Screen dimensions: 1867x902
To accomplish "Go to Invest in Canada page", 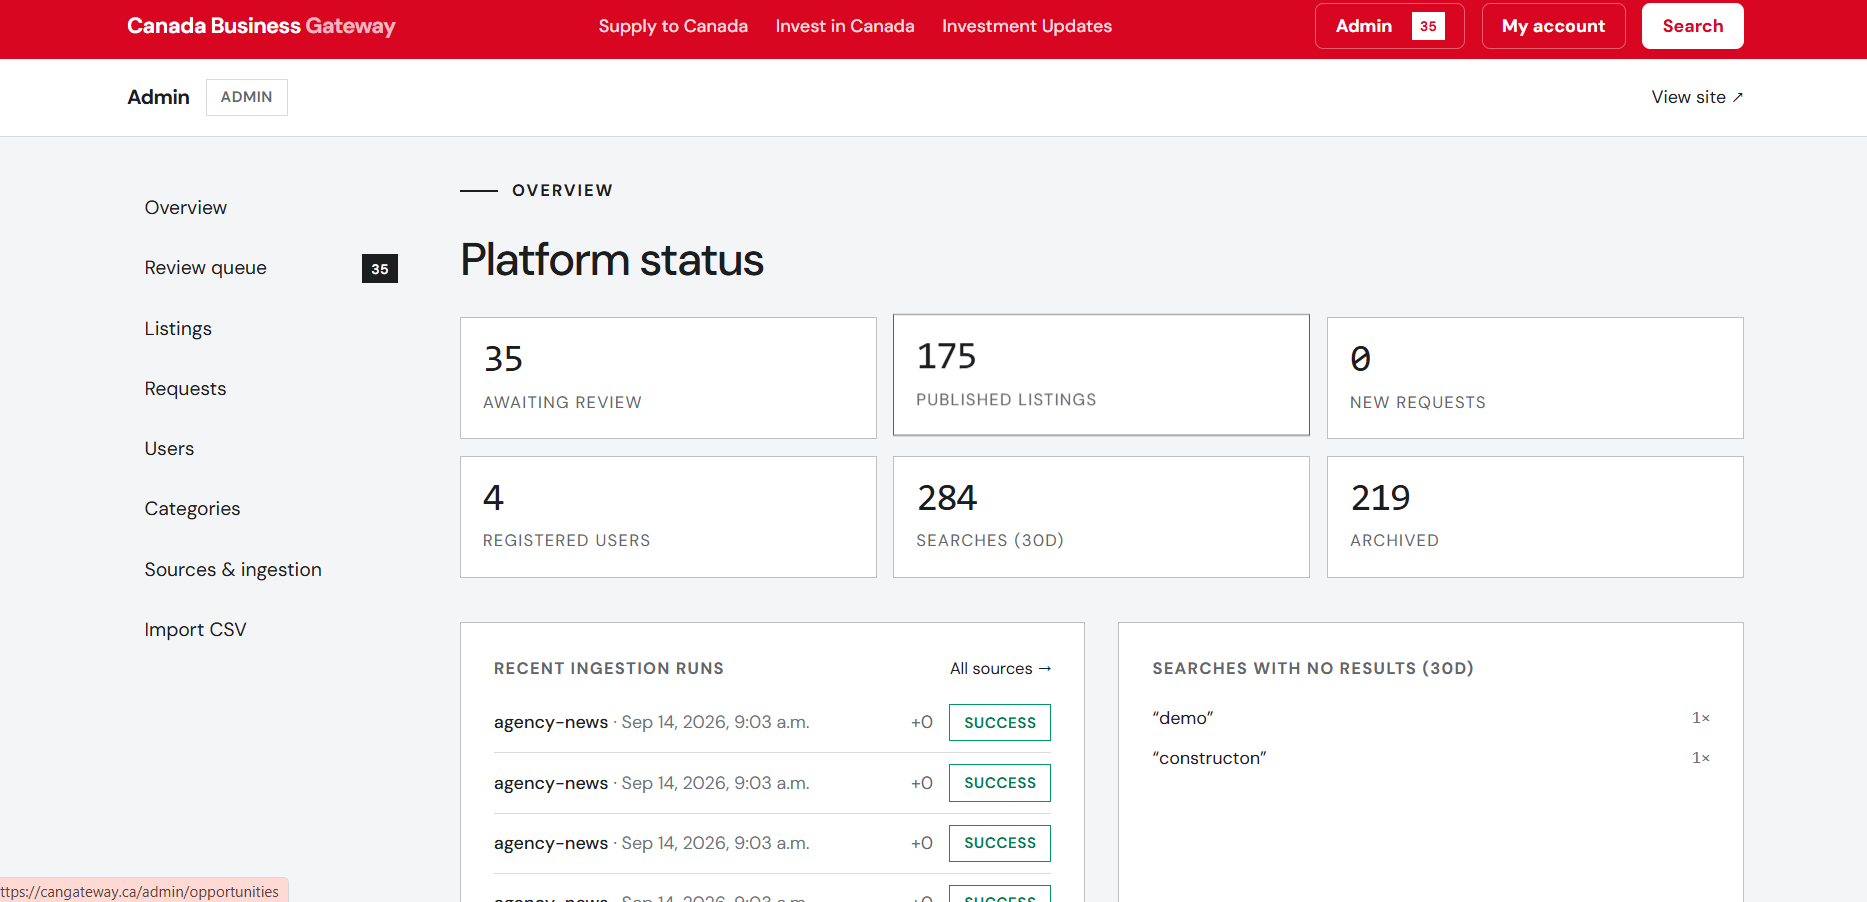I will point(845,26).
